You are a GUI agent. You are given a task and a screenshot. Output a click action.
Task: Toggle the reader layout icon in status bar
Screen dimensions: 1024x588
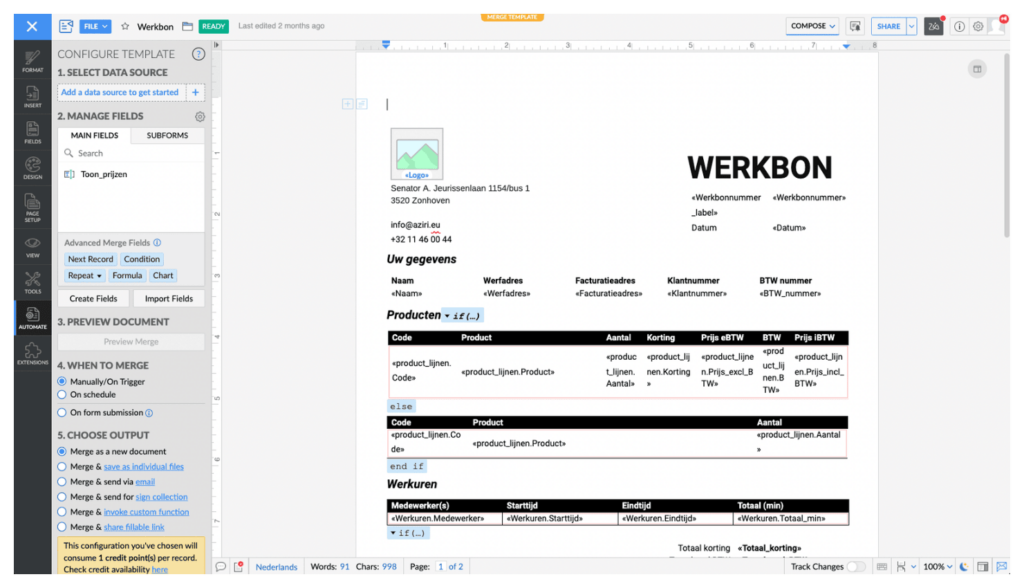tap(982, 566)
